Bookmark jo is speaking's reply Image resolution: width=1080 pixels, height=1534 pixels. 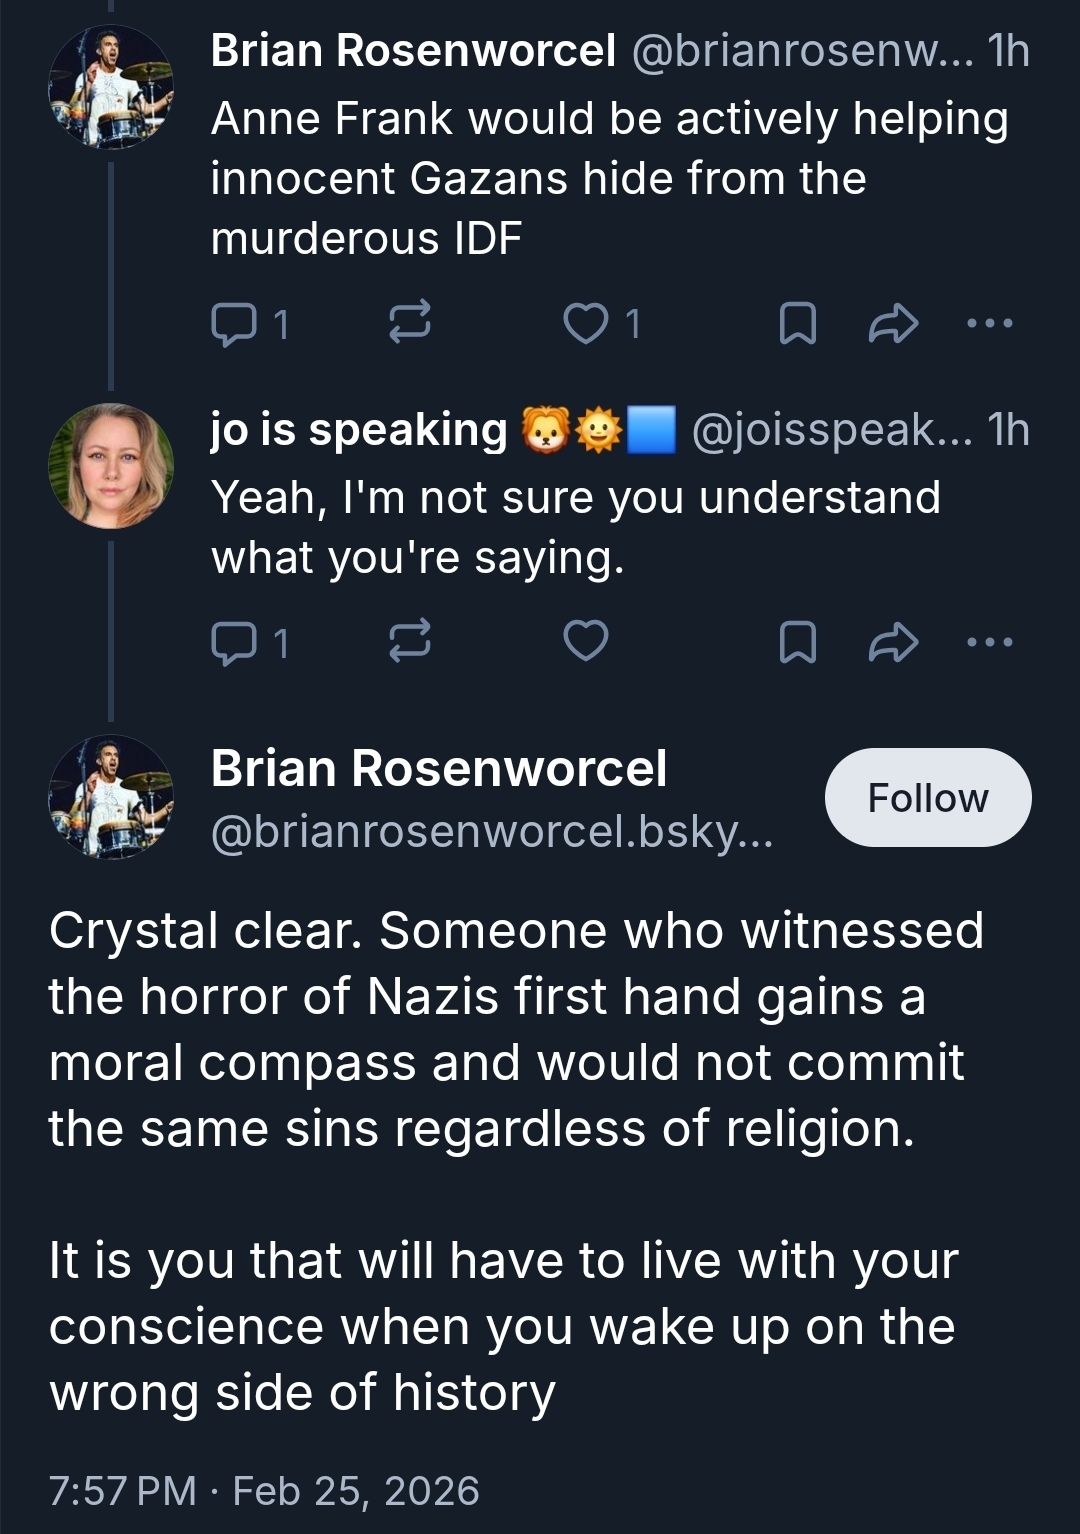click(x=797, y=642)
